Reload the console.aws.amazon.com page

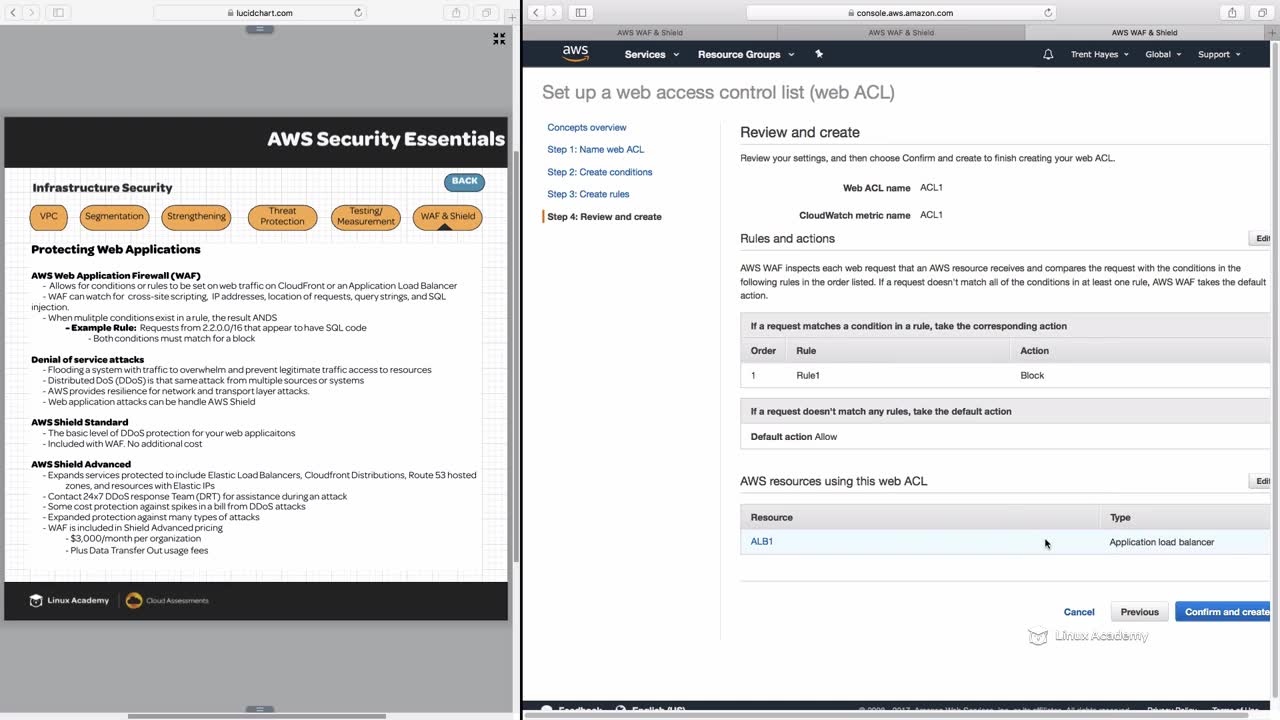pyautogui.click(x=1048, y=13)
